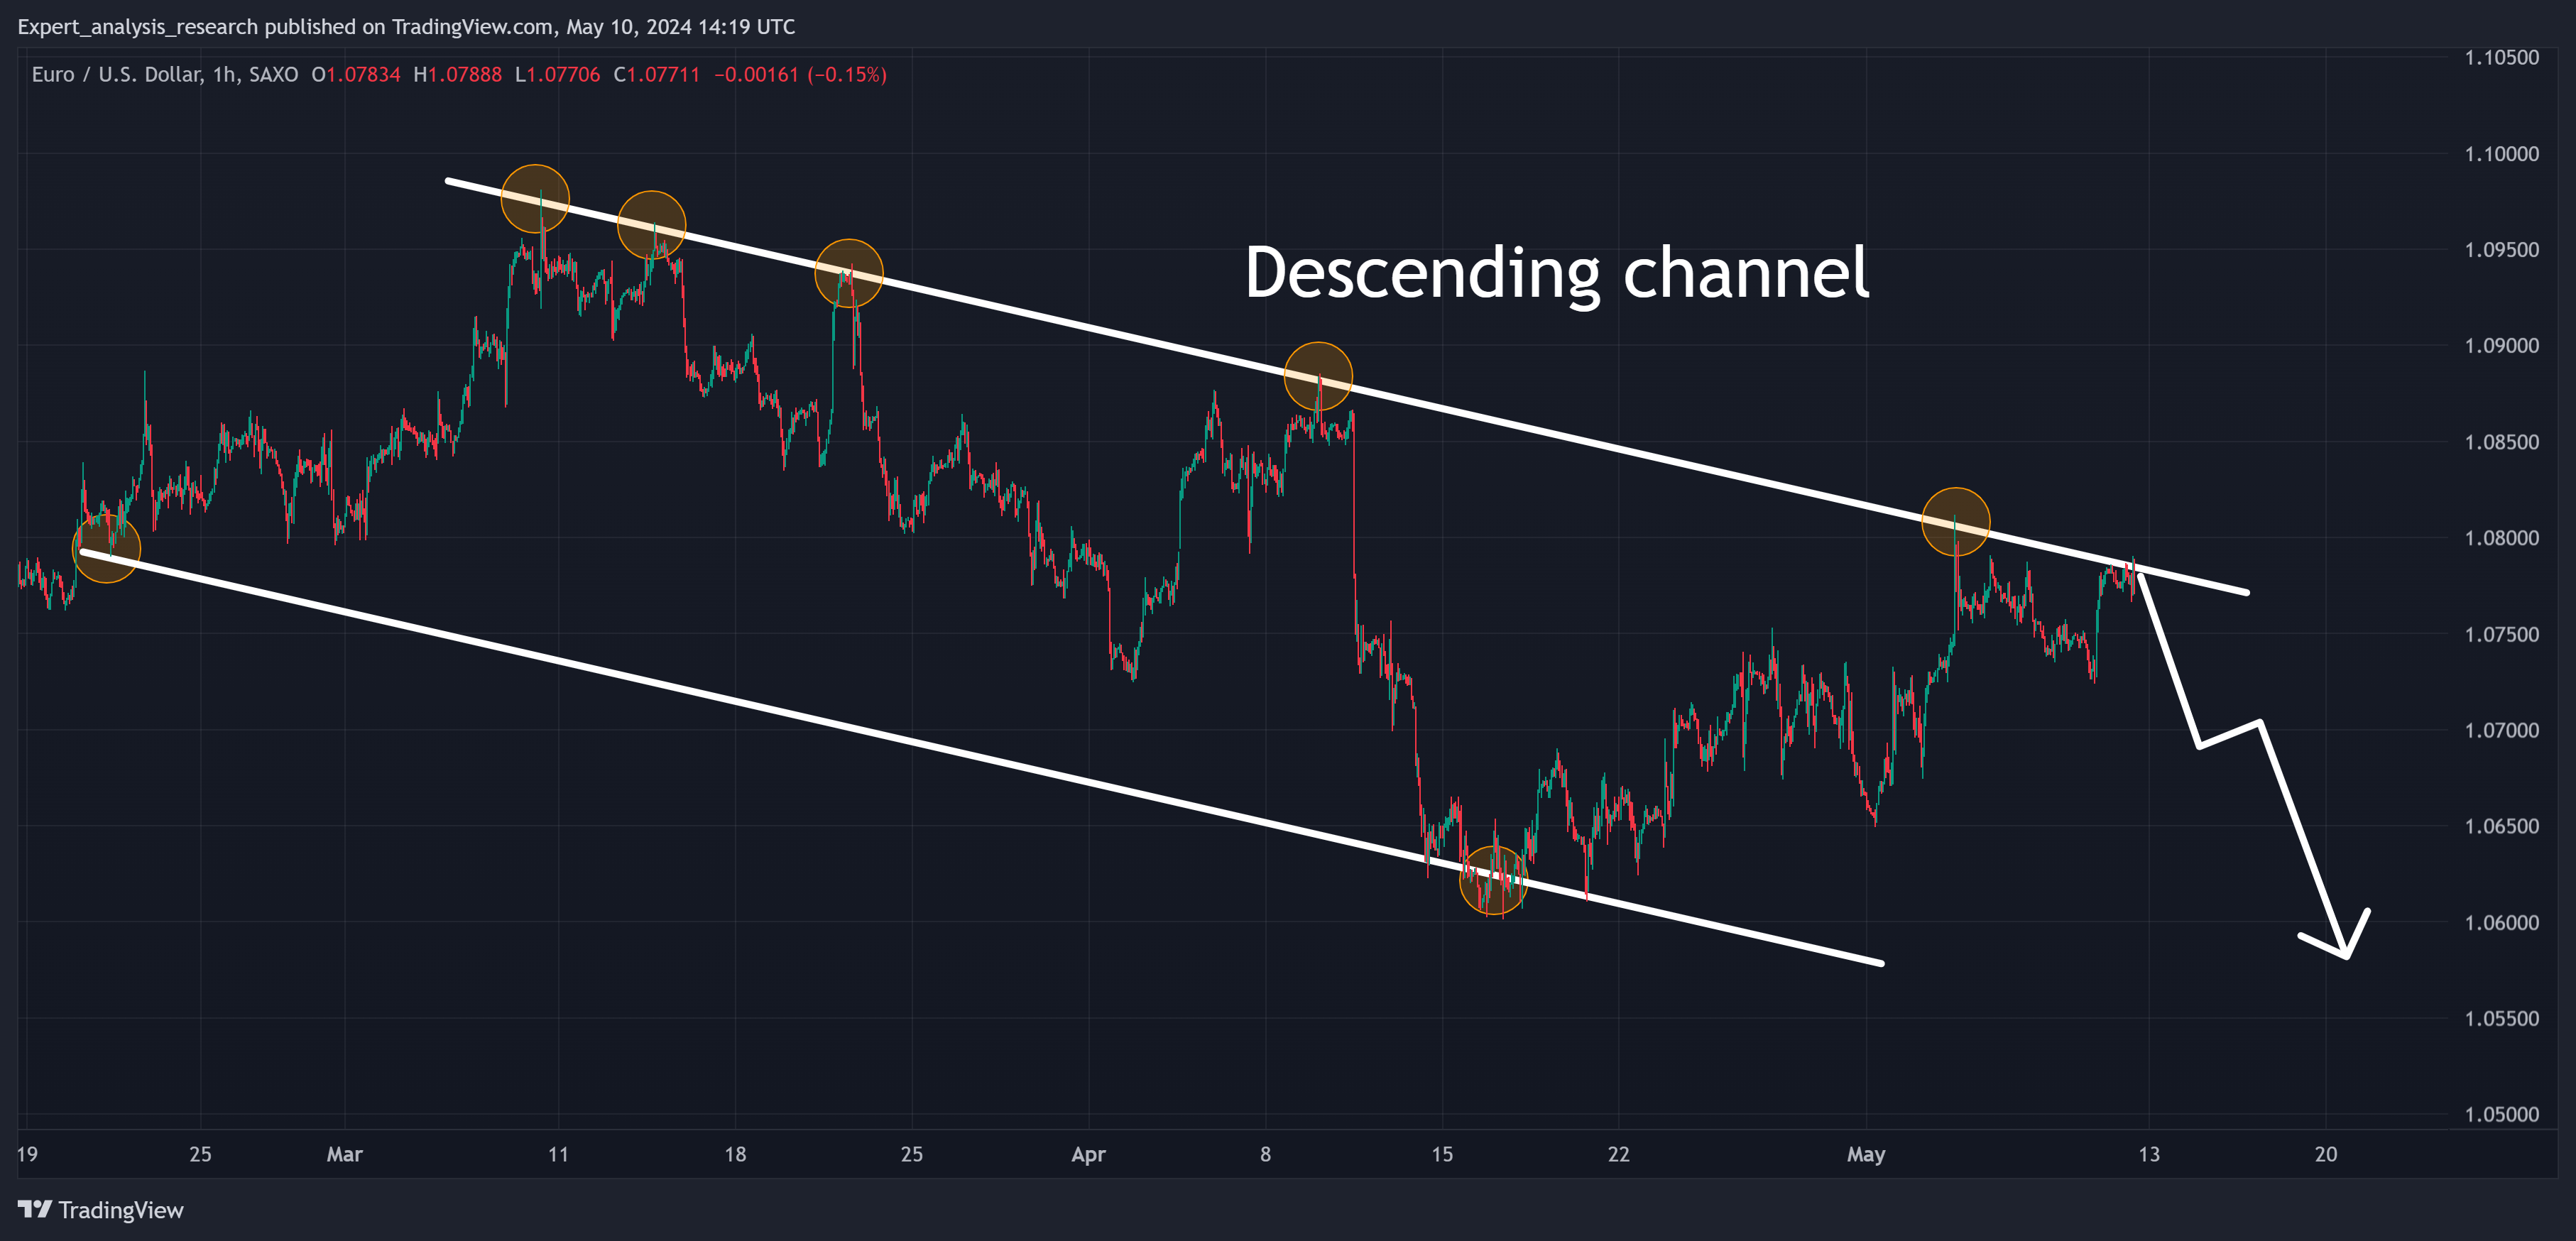Click the published-on header text at top

click(x=406, y=27)
